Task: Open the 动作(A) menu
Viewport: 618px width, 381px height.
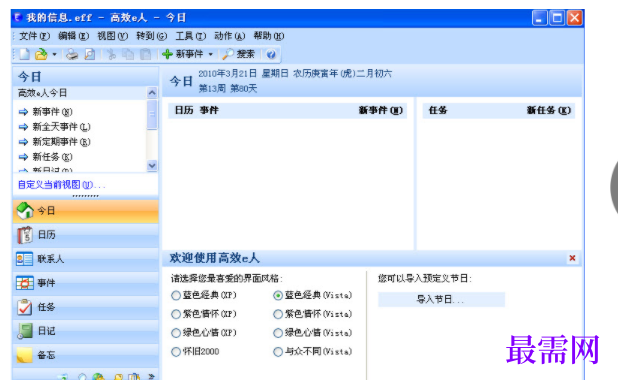Action: coord(229,36)
